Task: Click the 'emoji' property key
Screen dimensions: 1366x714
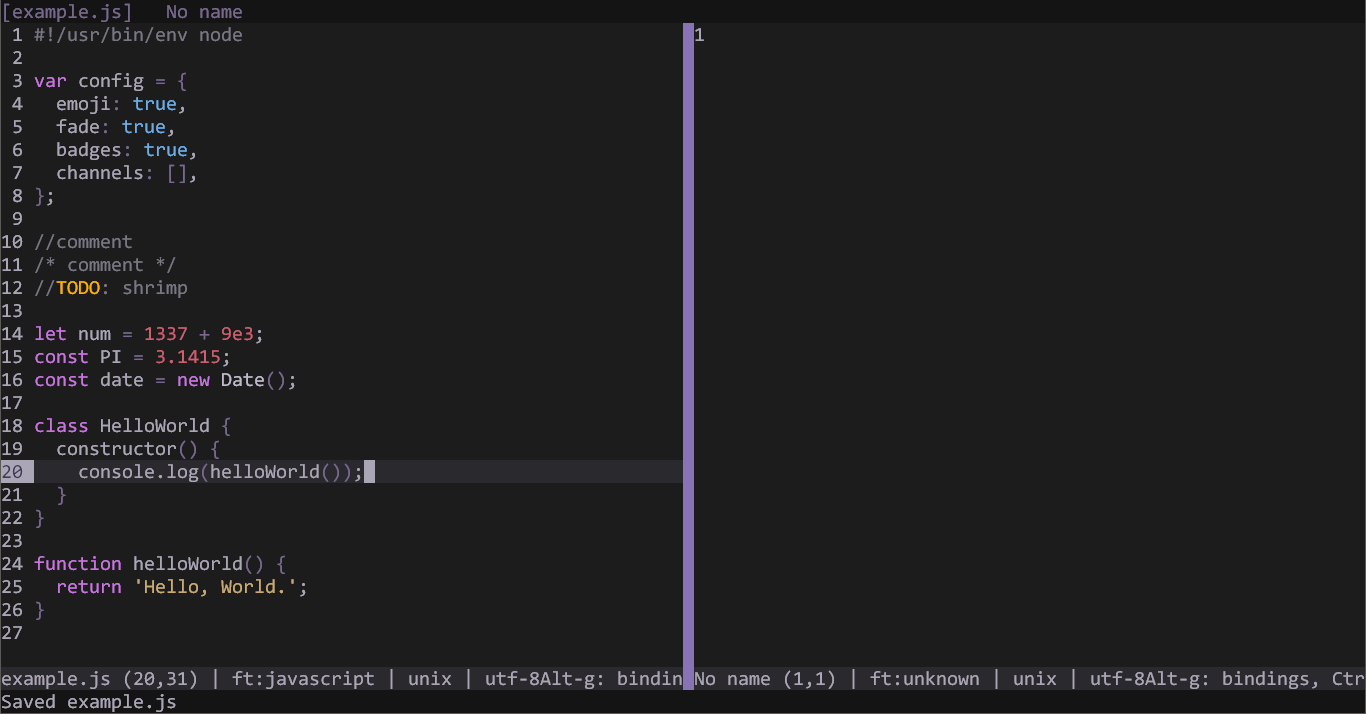Action: click(83, 104)
